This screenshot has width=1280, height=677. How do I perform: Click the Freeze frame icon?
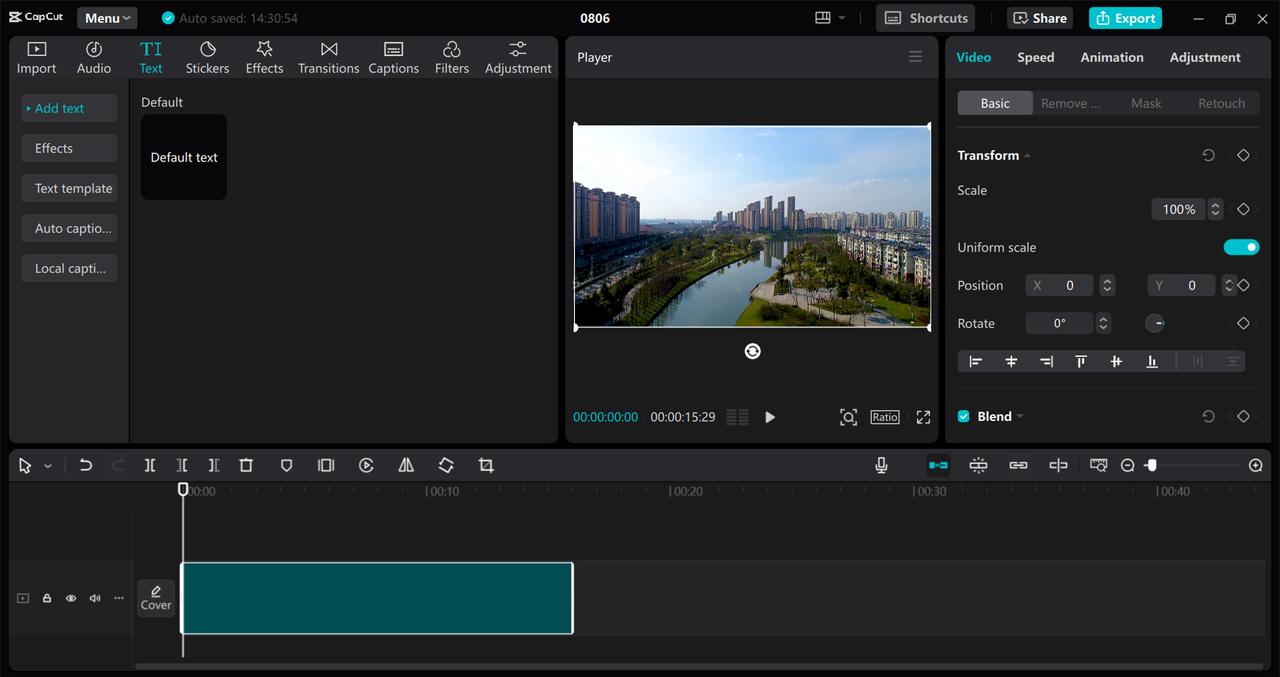pos(326,465)
